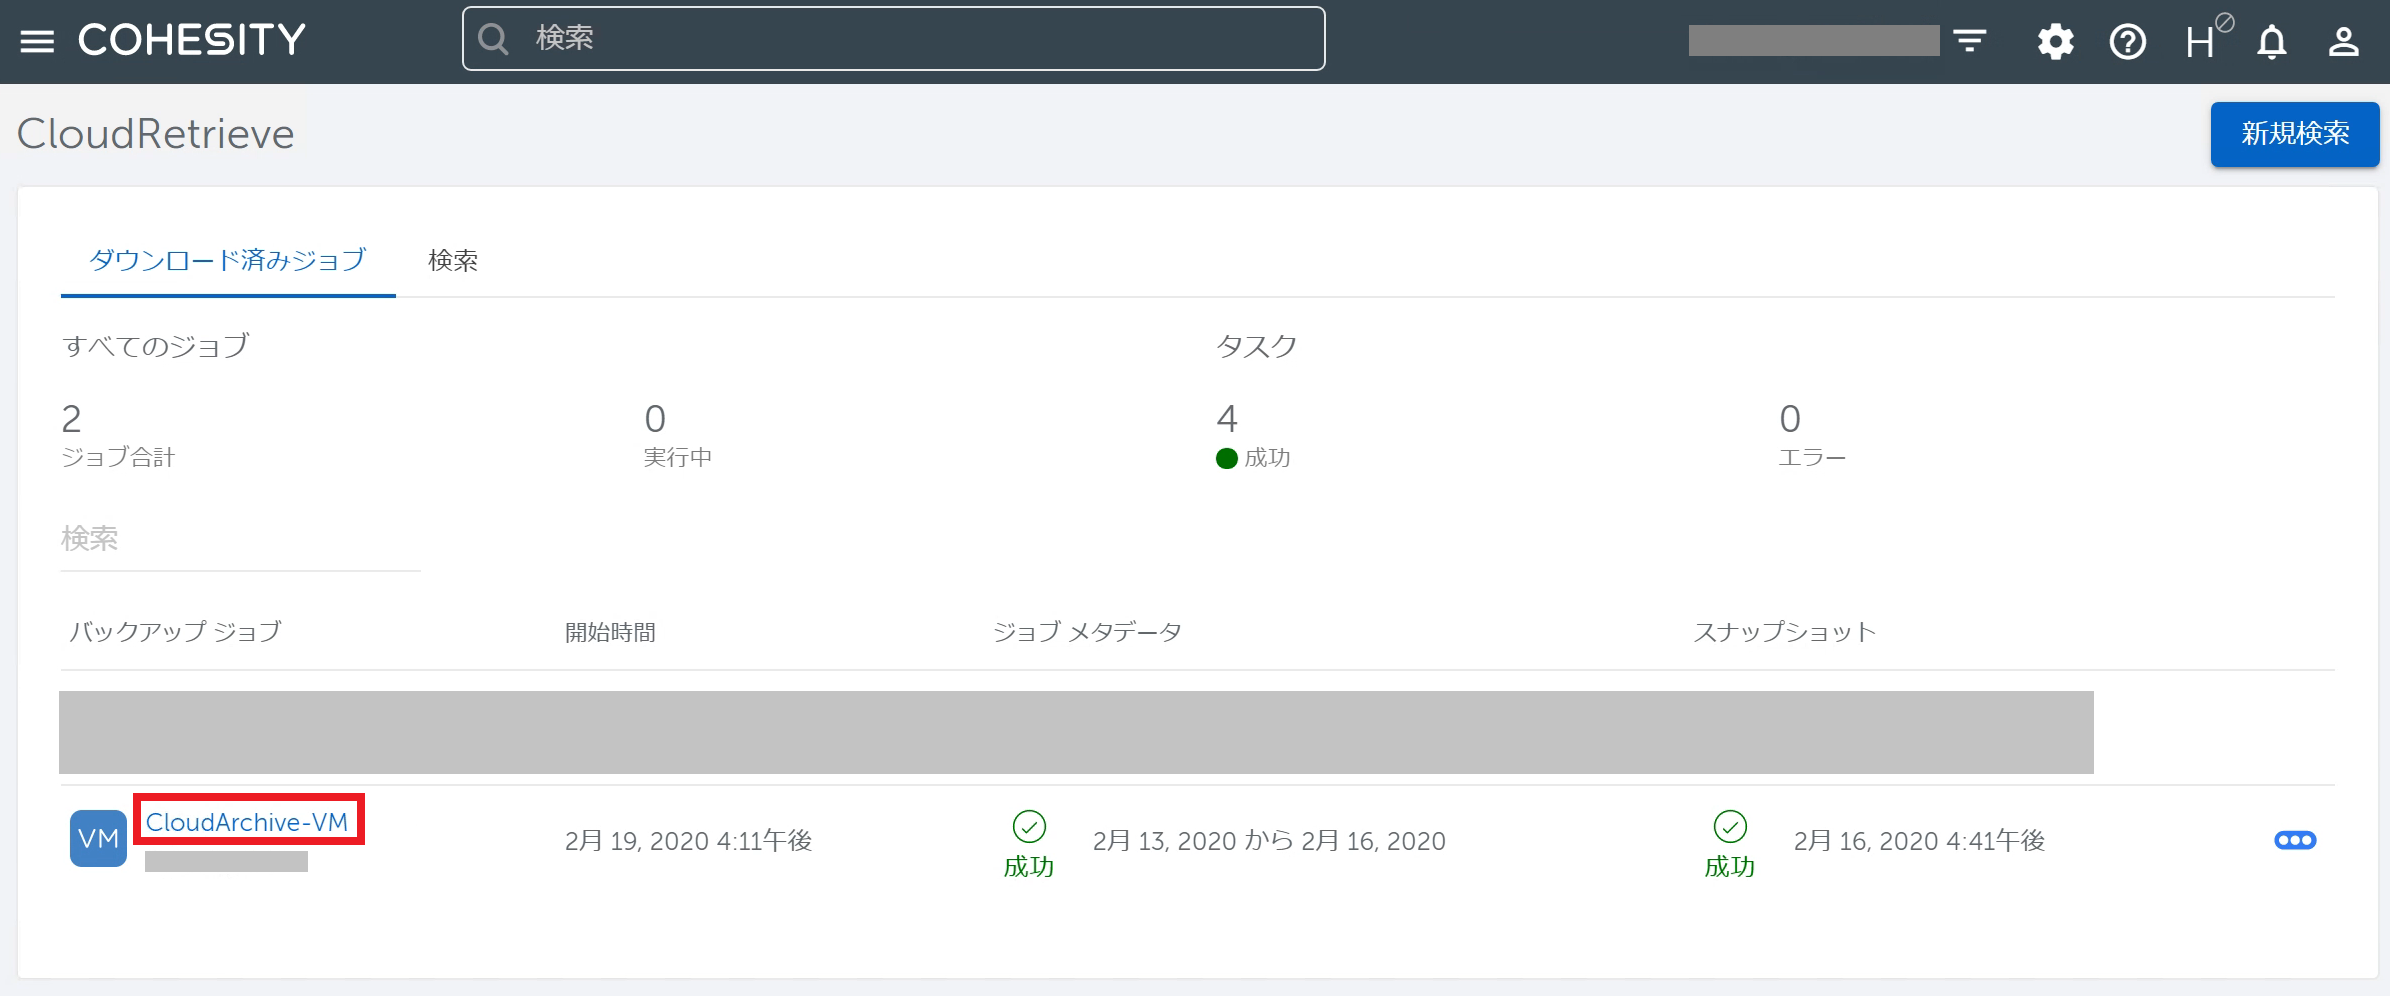
Task: Open the settings gear menu
Action: click(2055, 42)
